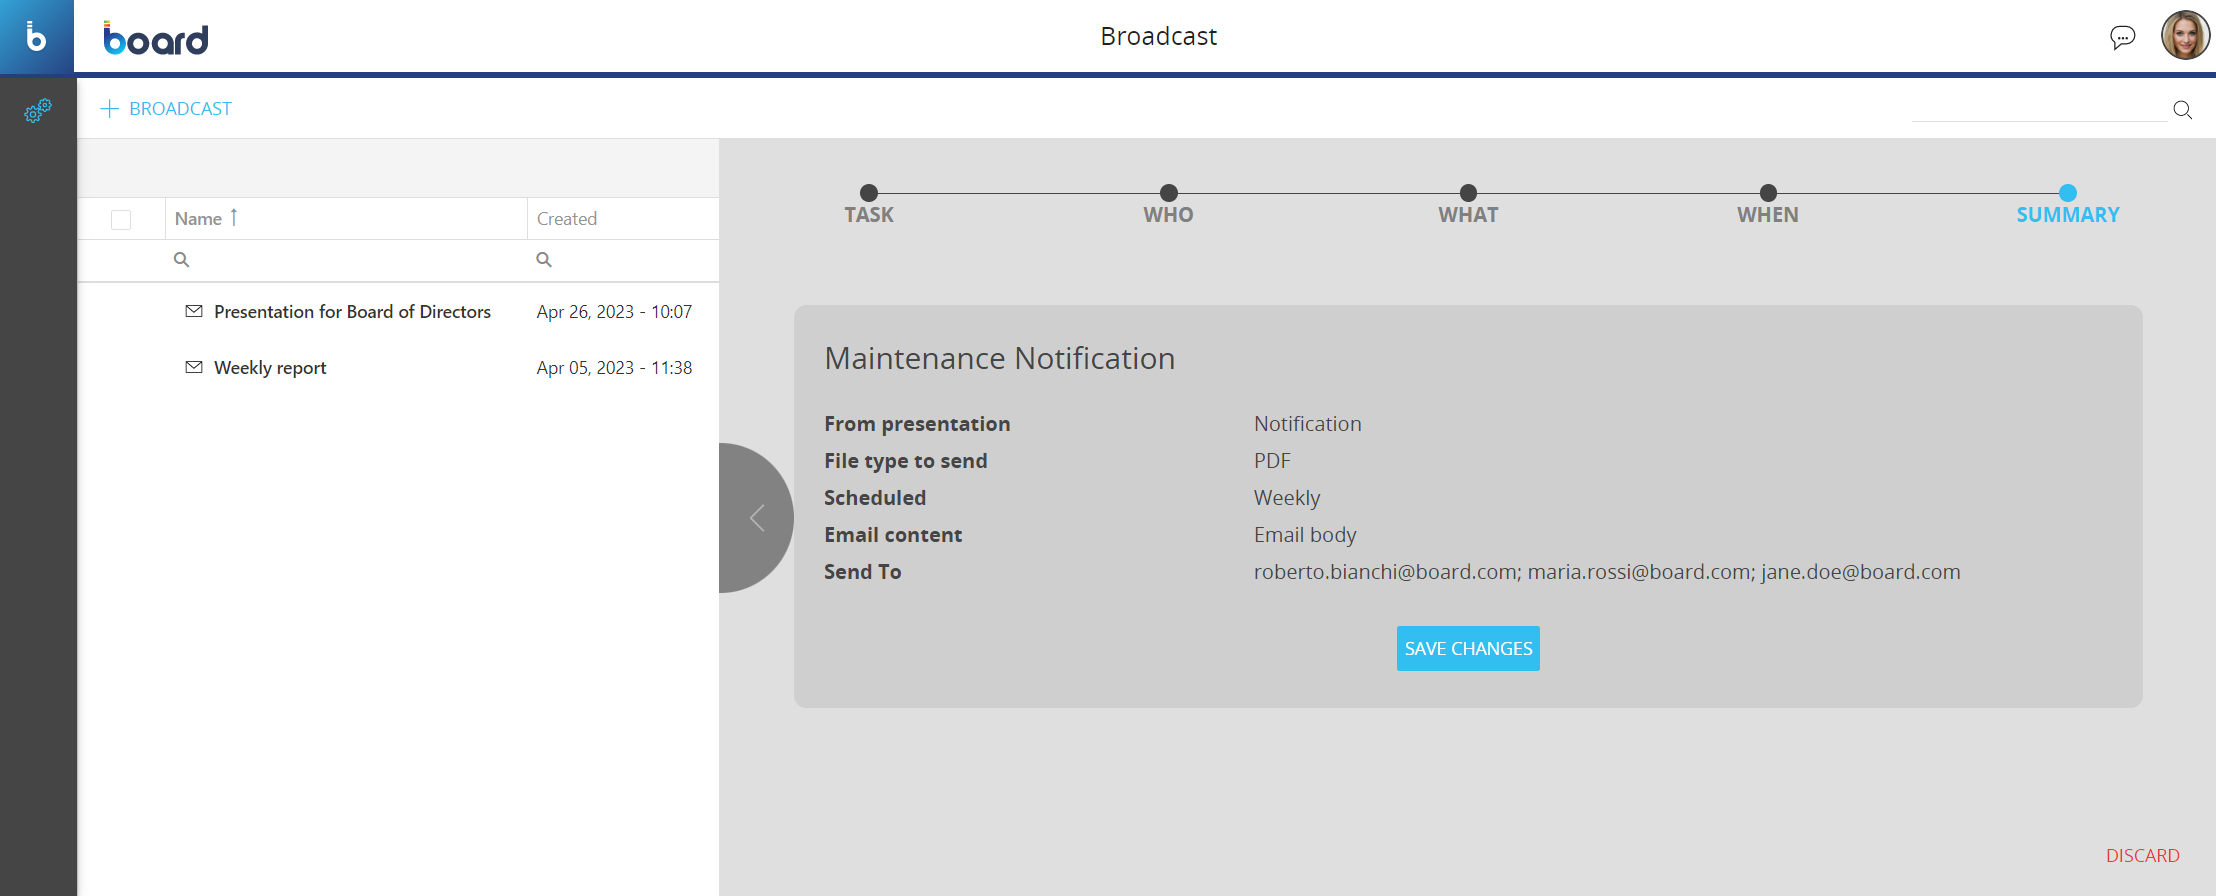Click the DISCARD link

2142,856
